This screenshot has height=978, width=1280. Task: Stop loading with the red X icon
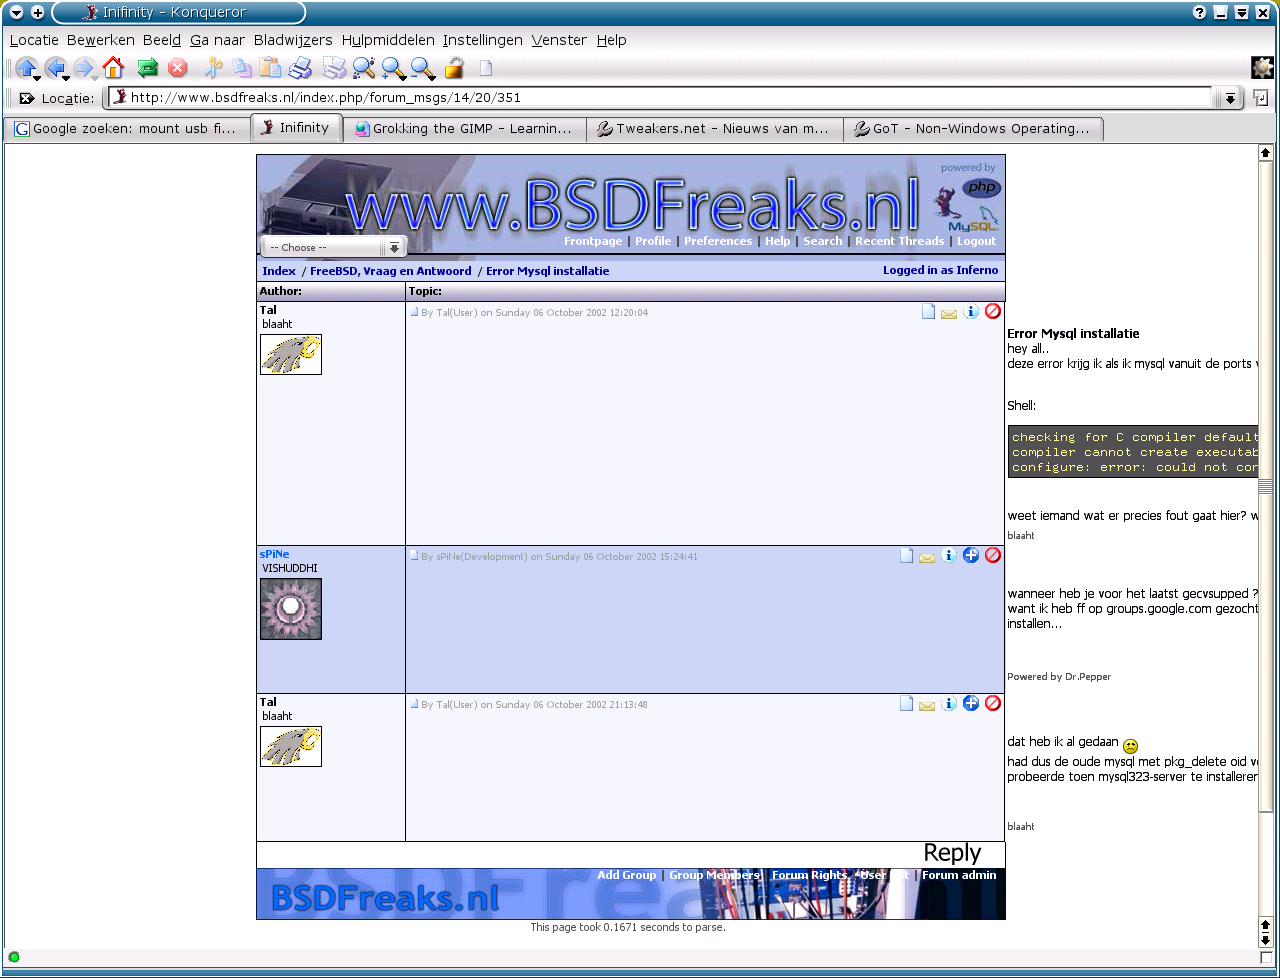(x=178, y=68)
